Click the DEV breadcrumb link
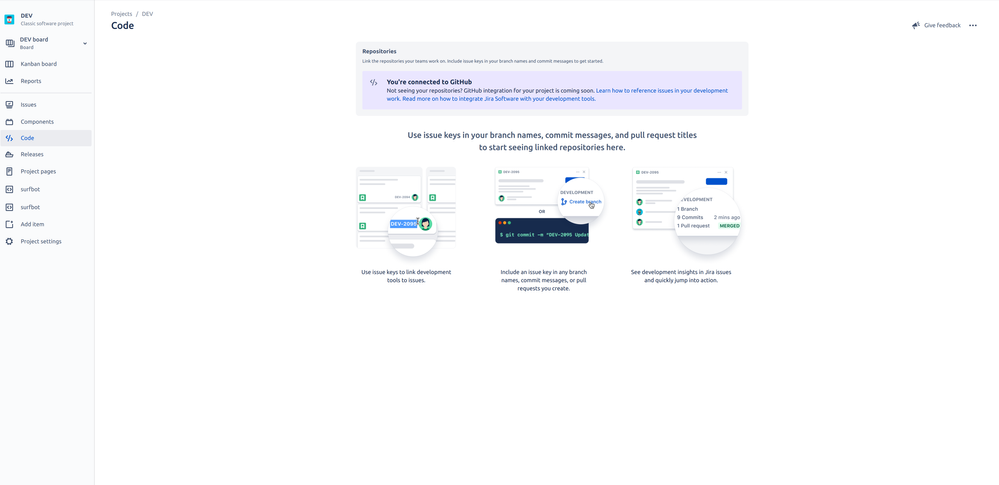 pos(147,13)
